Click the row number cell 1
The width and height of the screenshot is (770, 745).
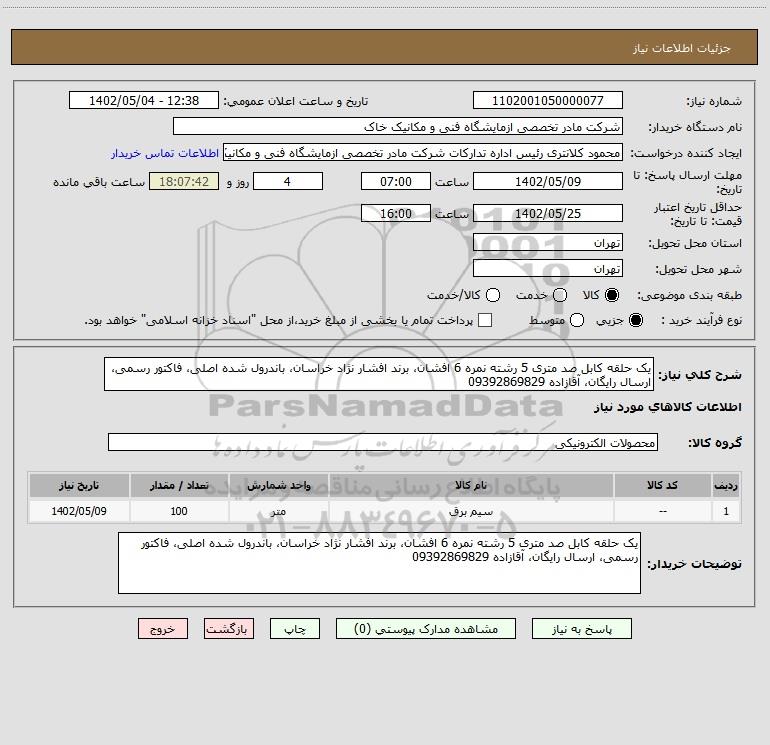[726, 511]
